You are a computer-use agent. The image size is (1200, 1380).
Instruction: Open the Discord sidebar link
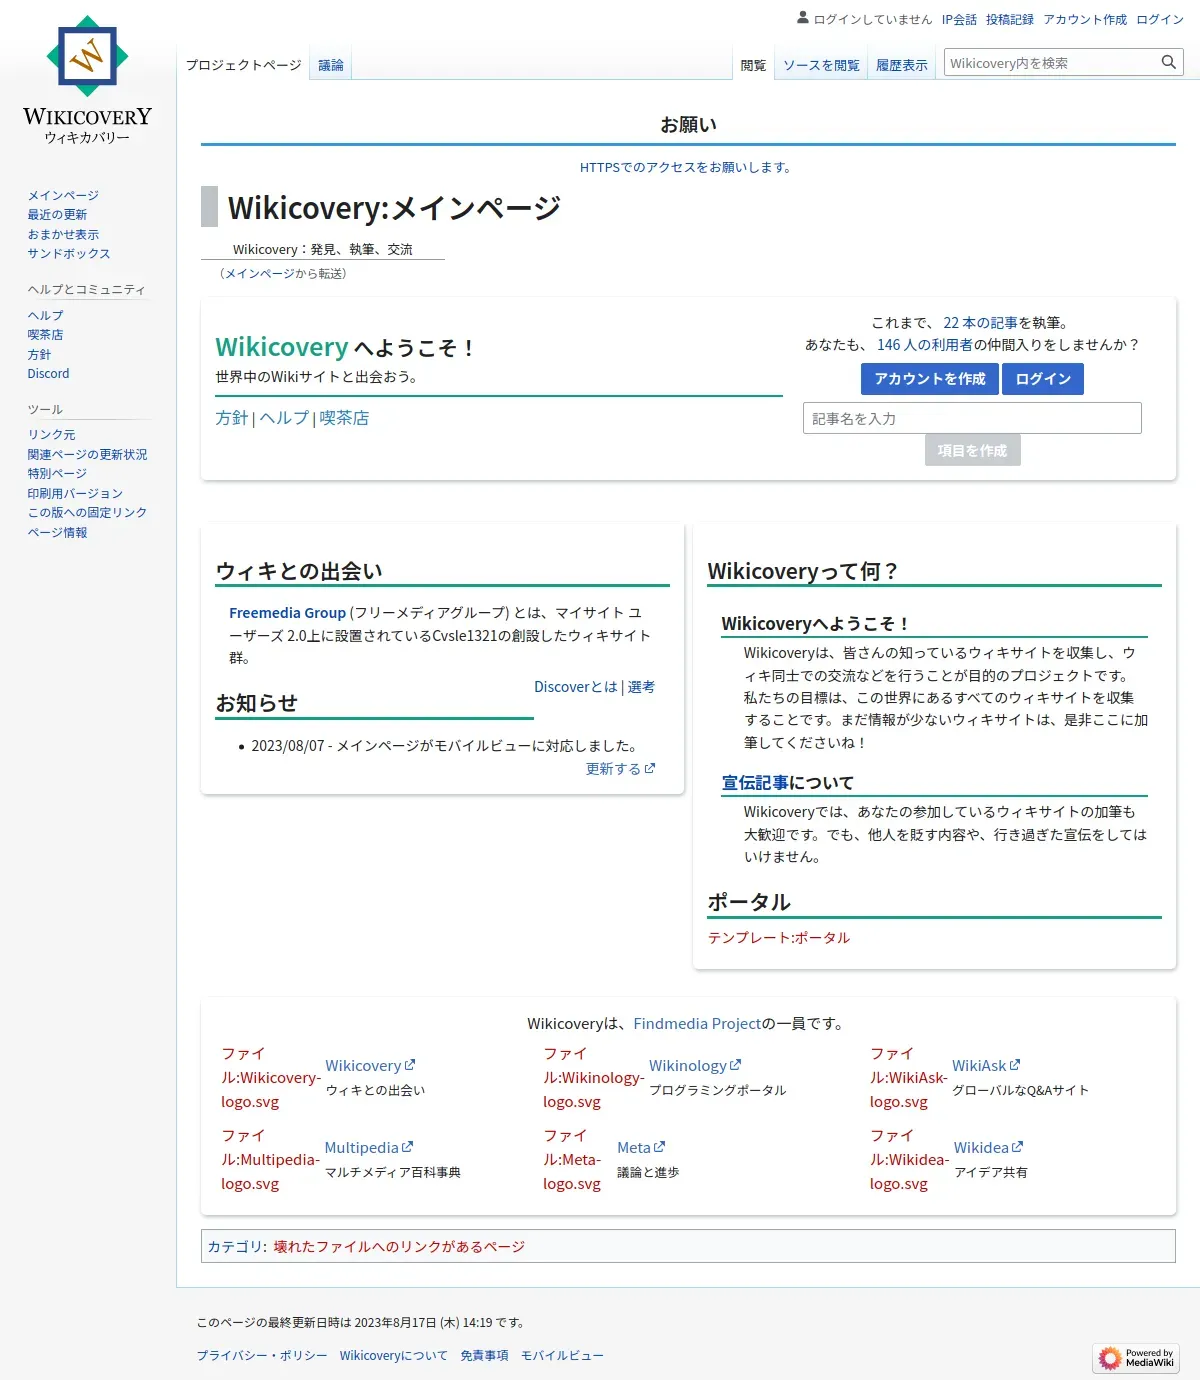[48, 373]
